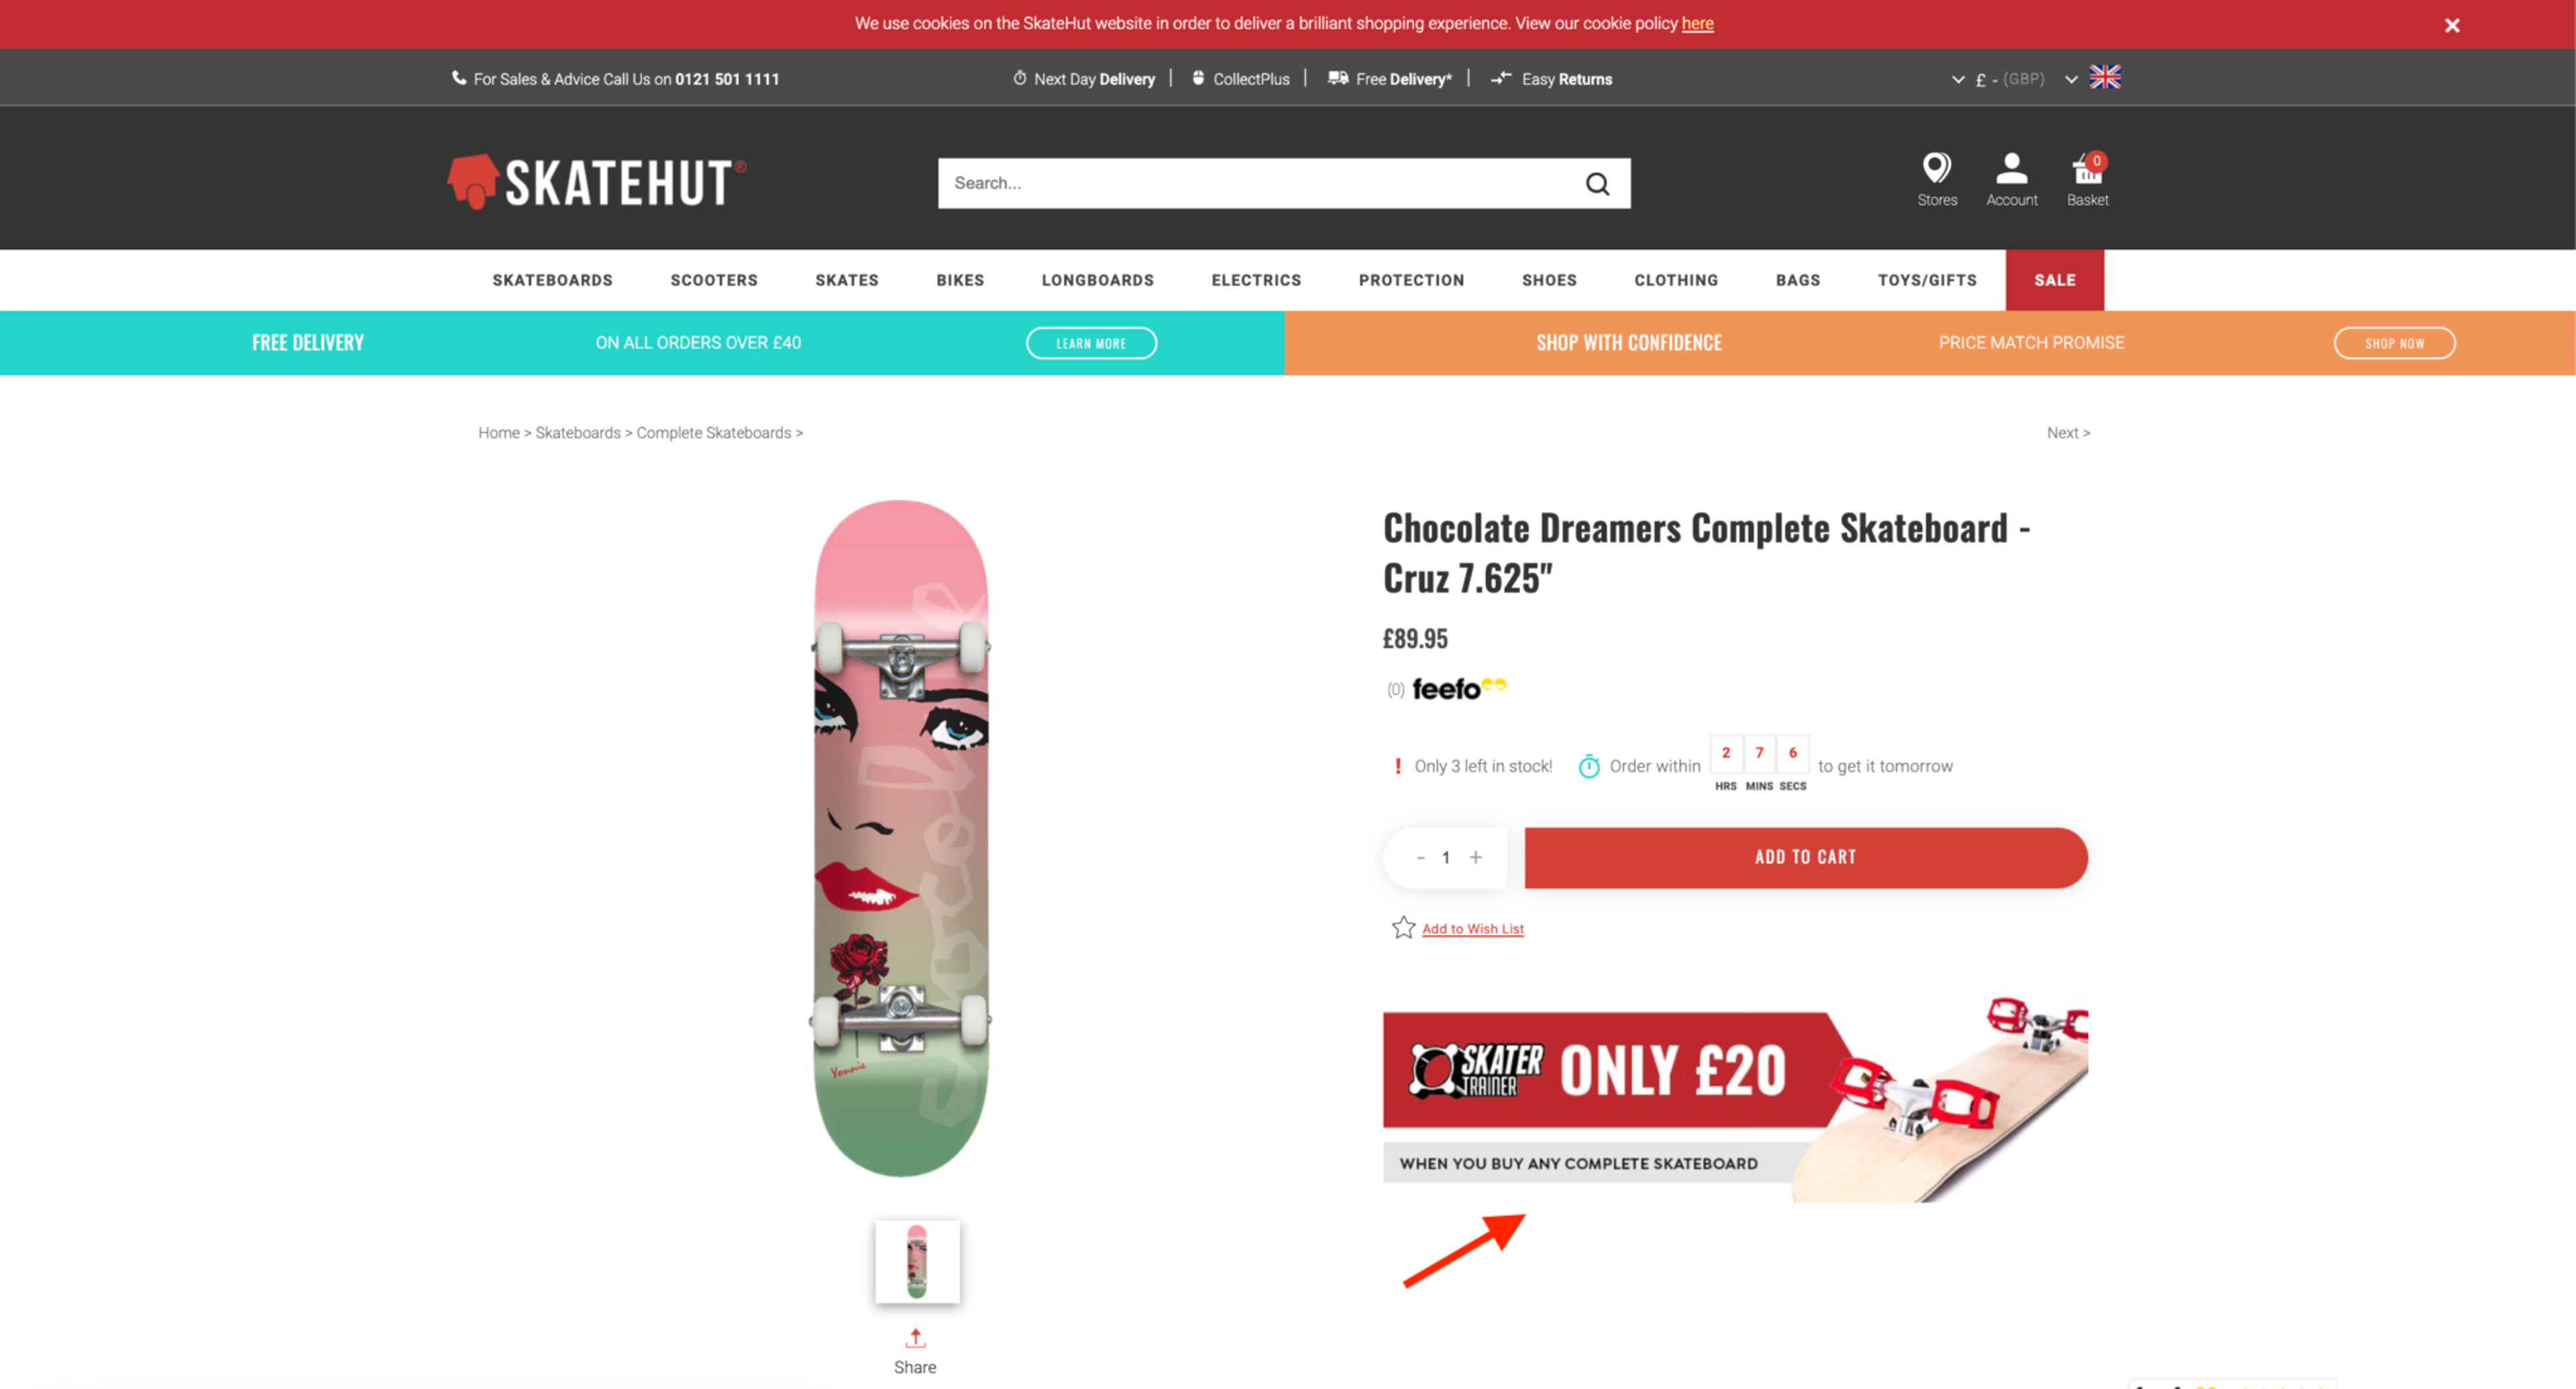Switch to the SALE tab
This screenshot has height=1389, width=2576.
2054,281
